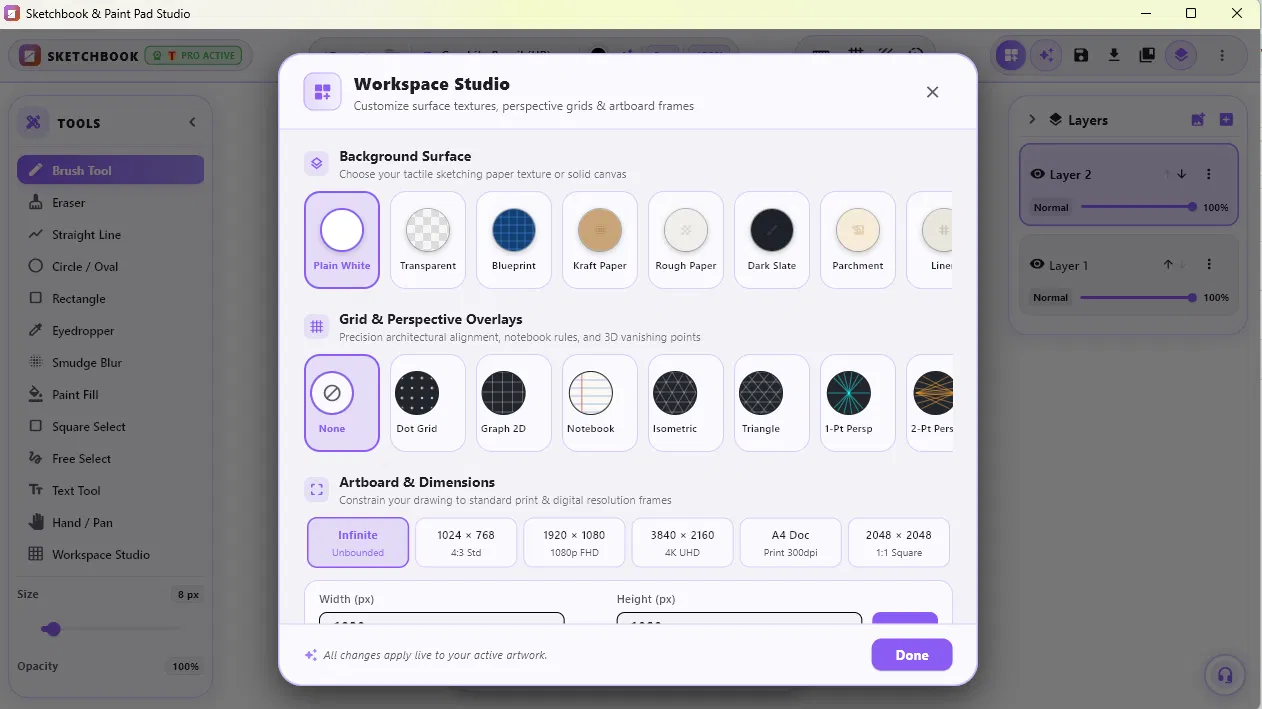Image resolution: width=1262 pixels, height=709 pixels.
Task: Select 1024 × 768 artboard preset
Action: pyautogui.click(x=466, y=543)
